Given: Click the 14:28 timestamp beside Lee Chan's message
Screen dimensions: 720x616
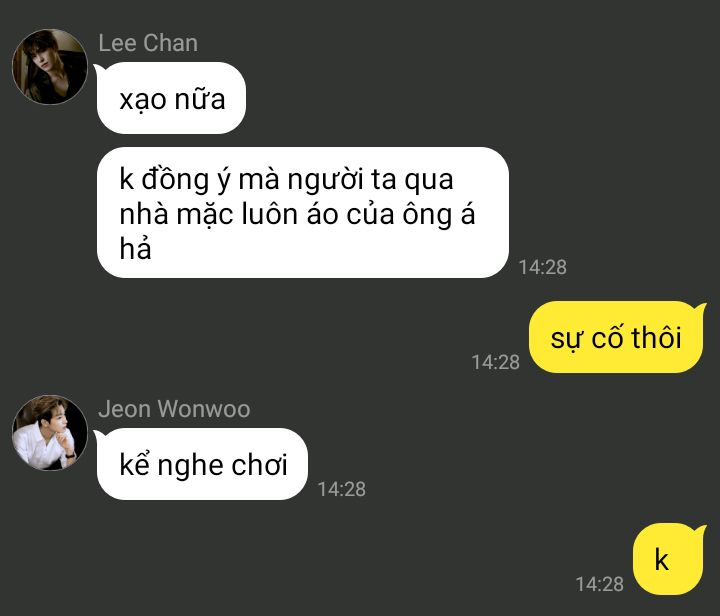Looking at the screenshot, I should (542, 267).
